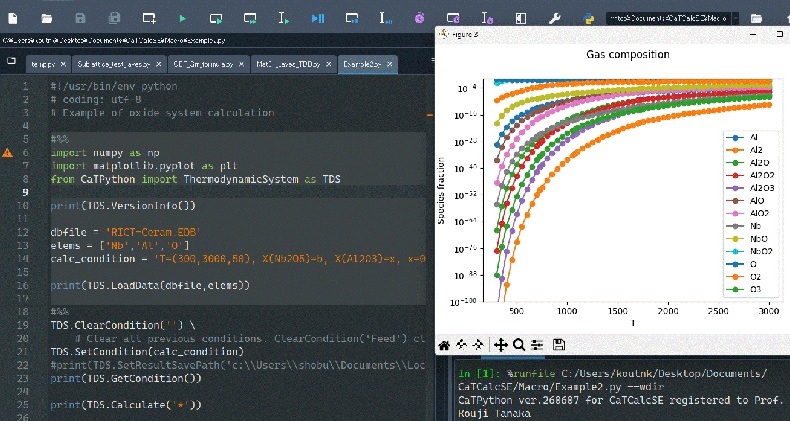Screen dimensions: 790x421
Task: Click 'print(TDS.GetCondition())' line
Action: click(x=126, y=378)
